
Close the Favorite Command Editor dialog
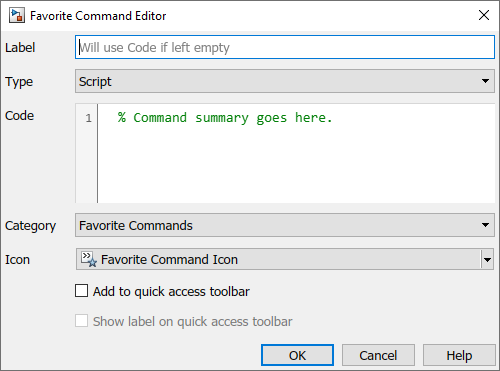(484, 15)
